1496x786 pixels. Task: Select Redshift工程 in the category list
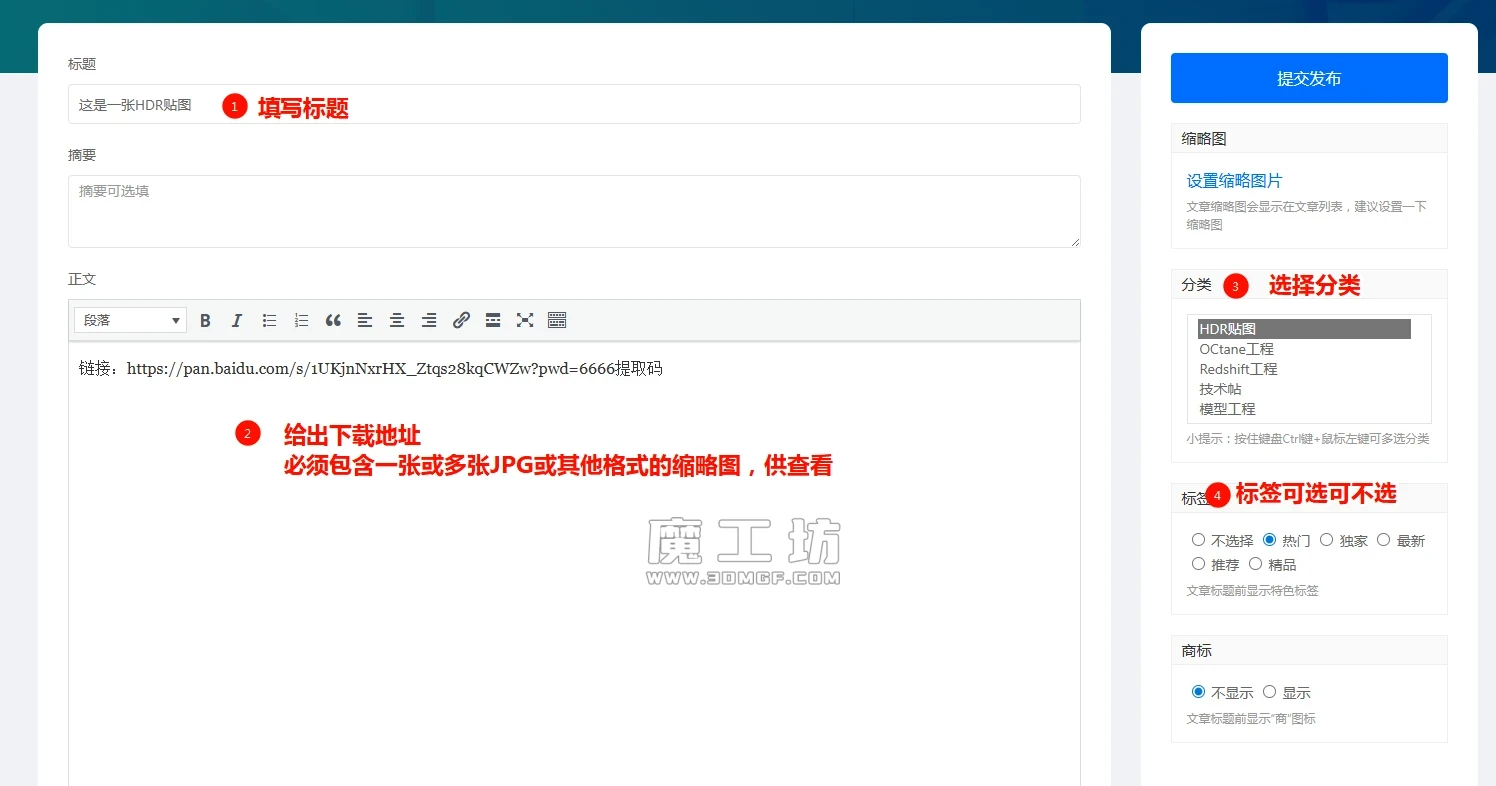(x=1238, y=369)
